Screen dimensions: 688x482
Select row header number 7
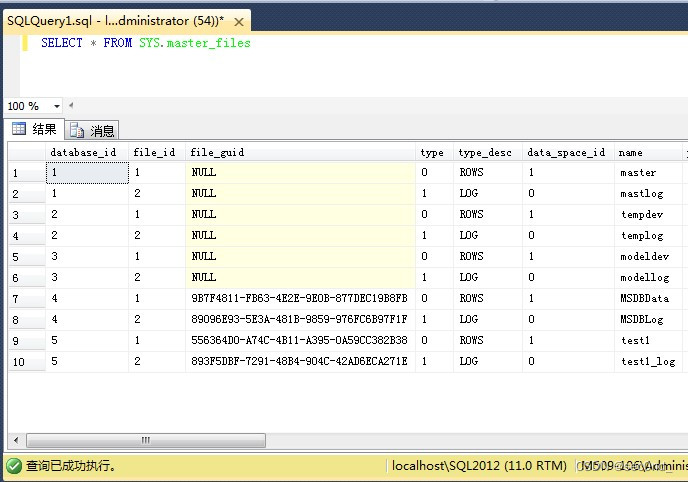(x=27, y=299)
